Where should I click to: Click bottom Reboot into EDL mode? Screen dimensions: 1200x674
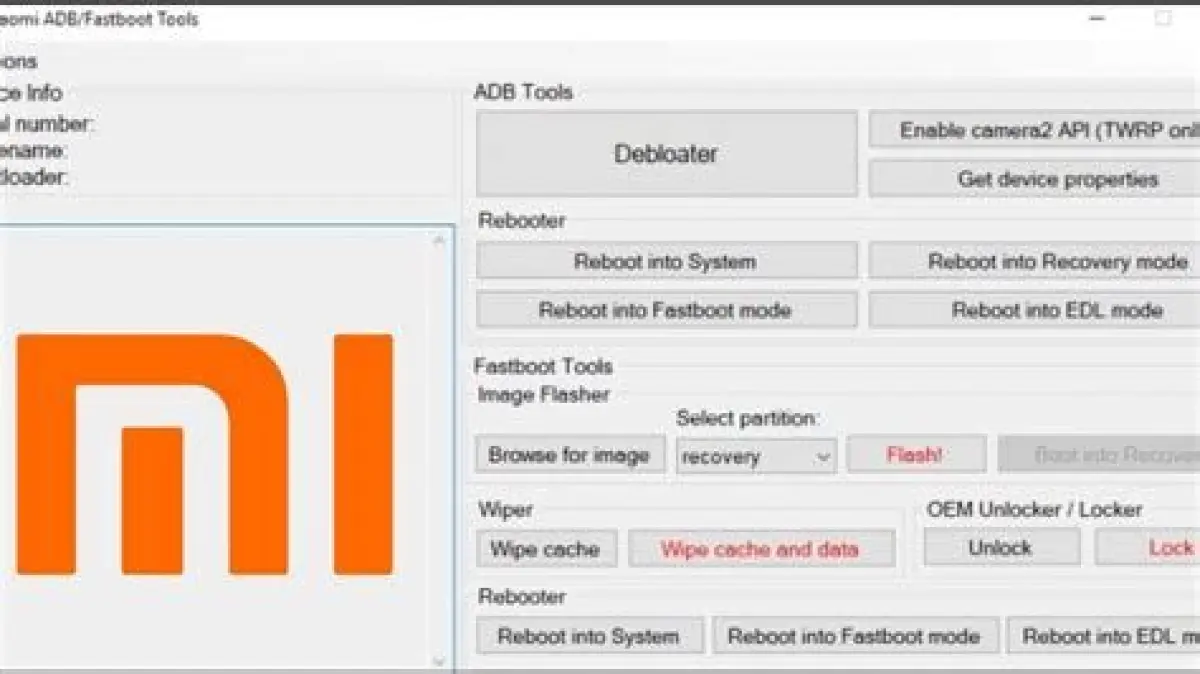coord(1105,636)
